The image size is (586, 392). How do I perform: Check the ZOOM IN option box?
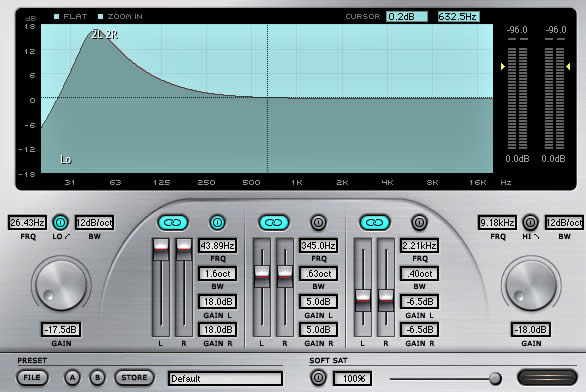pyautogui.click(x=100, y=16)
